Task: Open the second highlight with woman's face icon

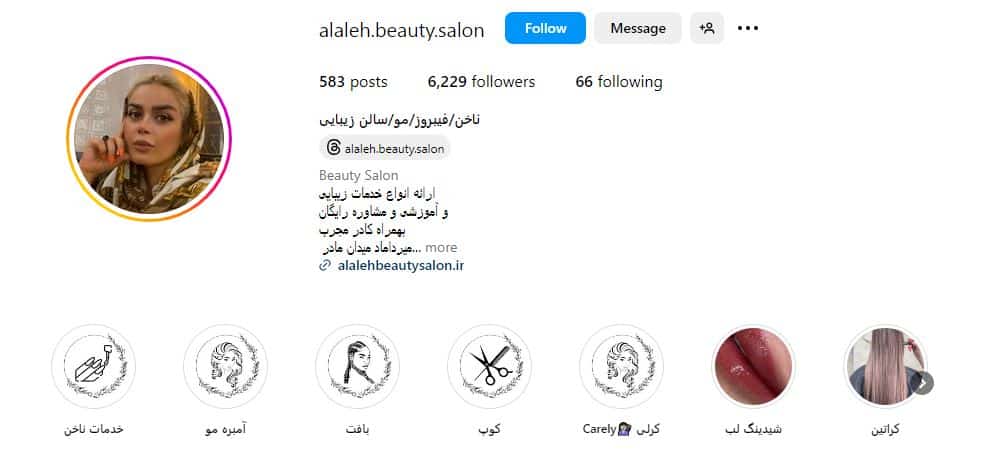Action: [225, 366]
